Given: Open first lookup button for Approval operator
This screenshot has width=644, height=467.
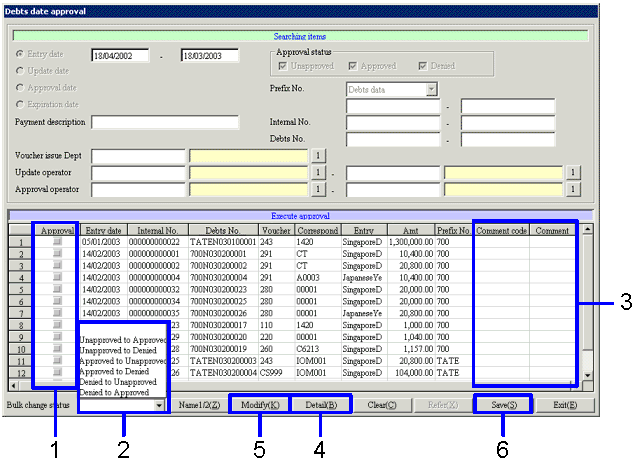Looking at the screenshot, I should 318,189.
